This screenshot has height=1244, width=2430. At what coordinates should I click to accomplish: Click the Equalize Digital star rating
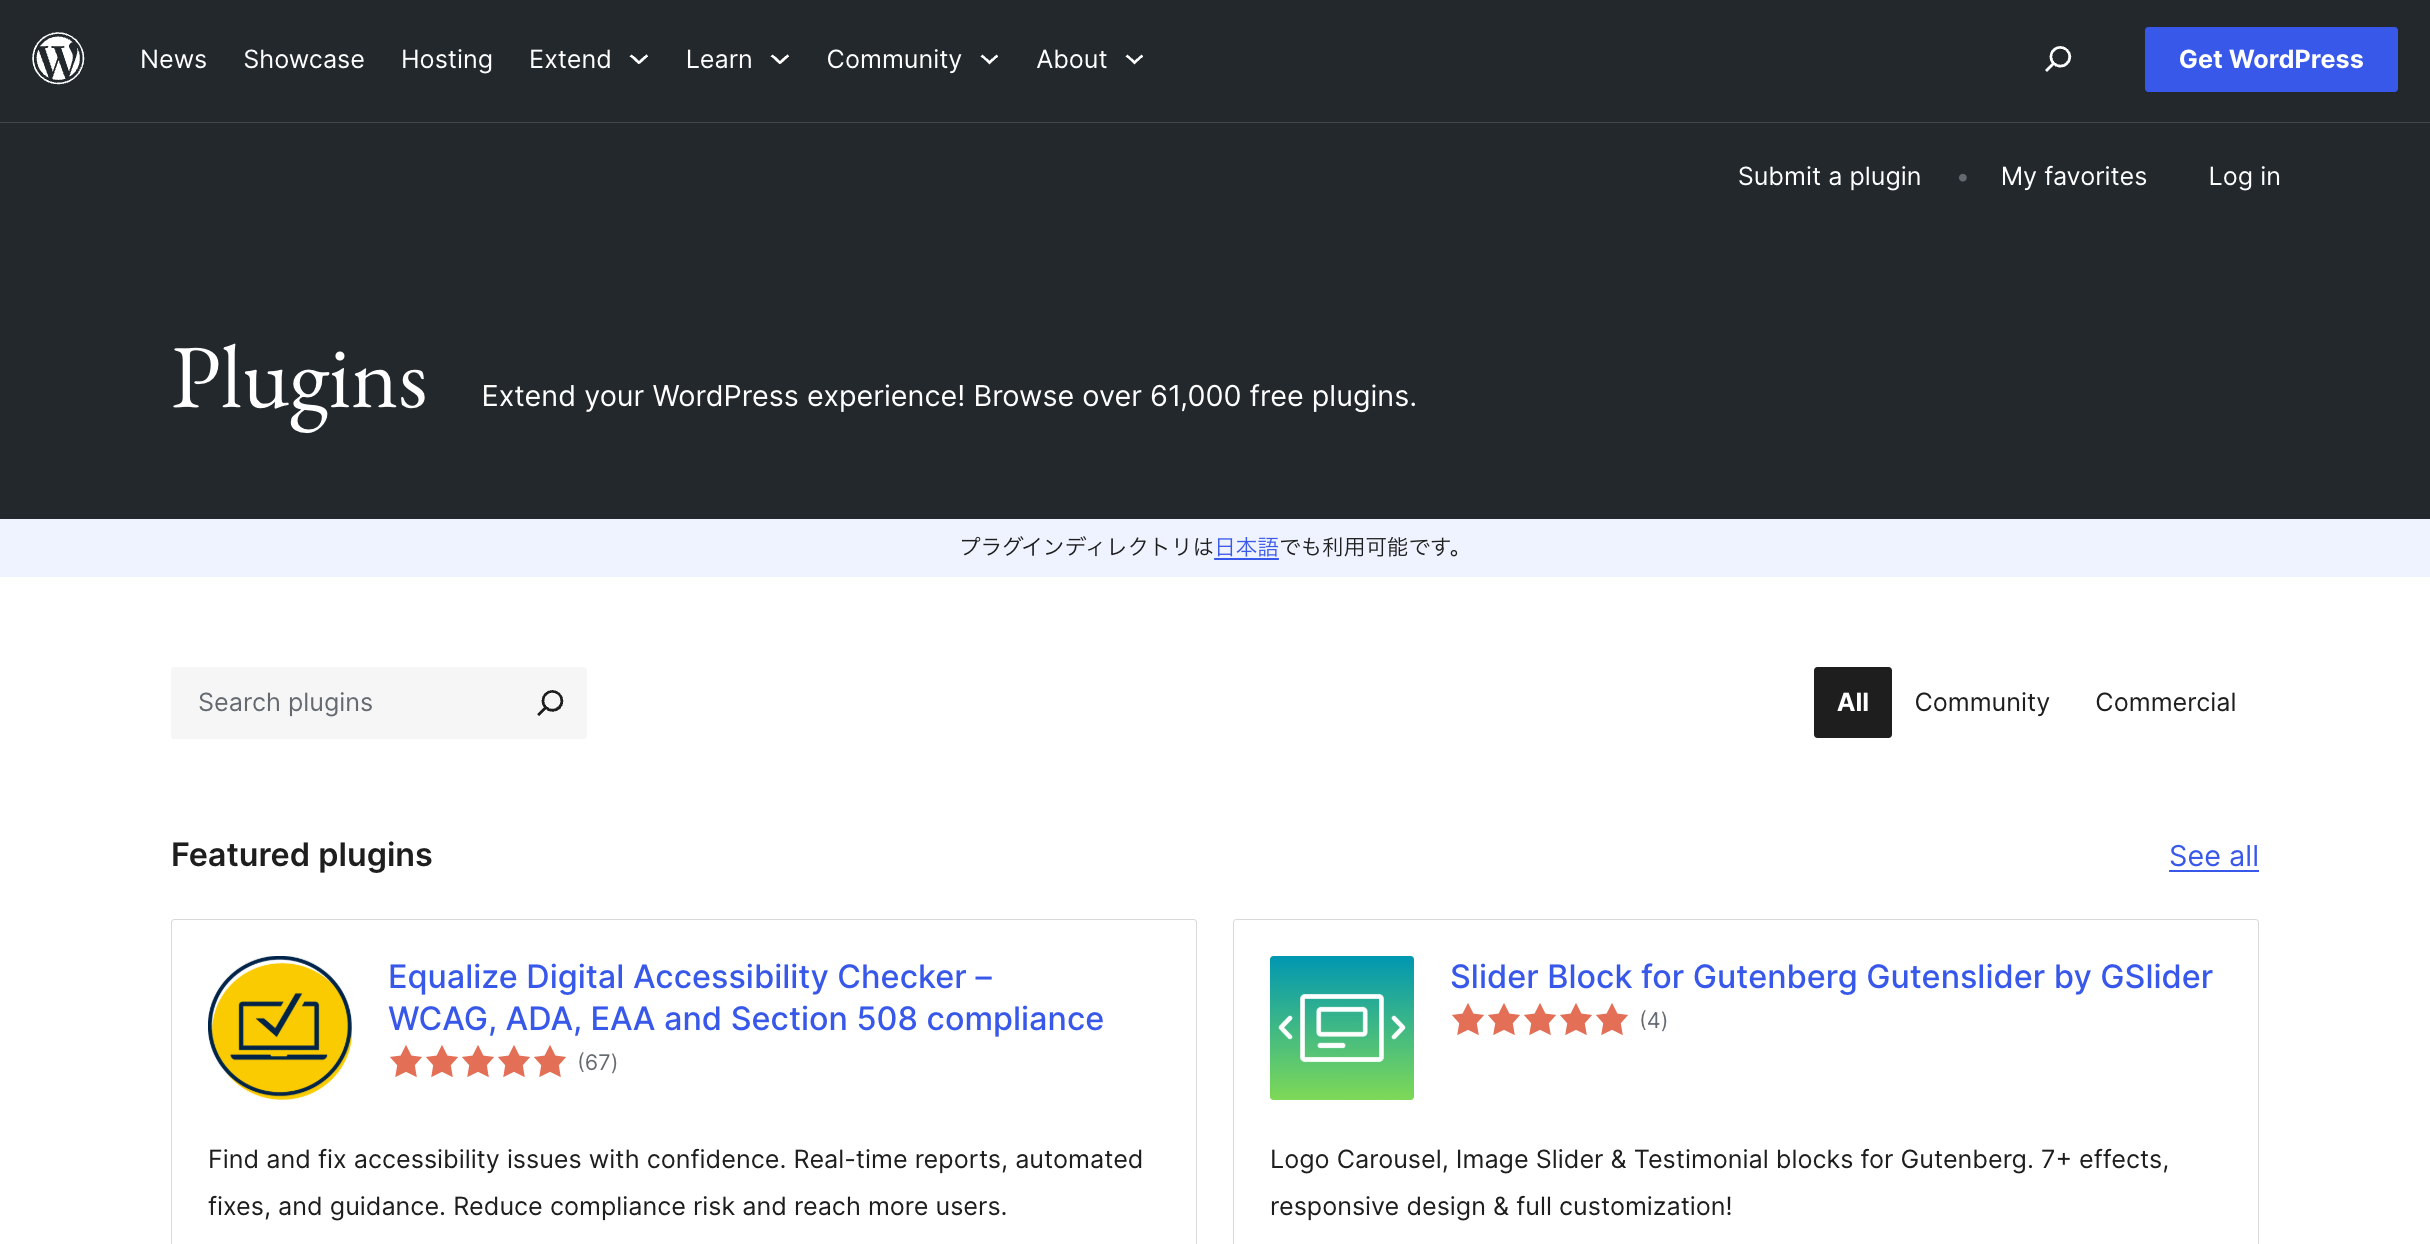click(x=478, y=1062)
